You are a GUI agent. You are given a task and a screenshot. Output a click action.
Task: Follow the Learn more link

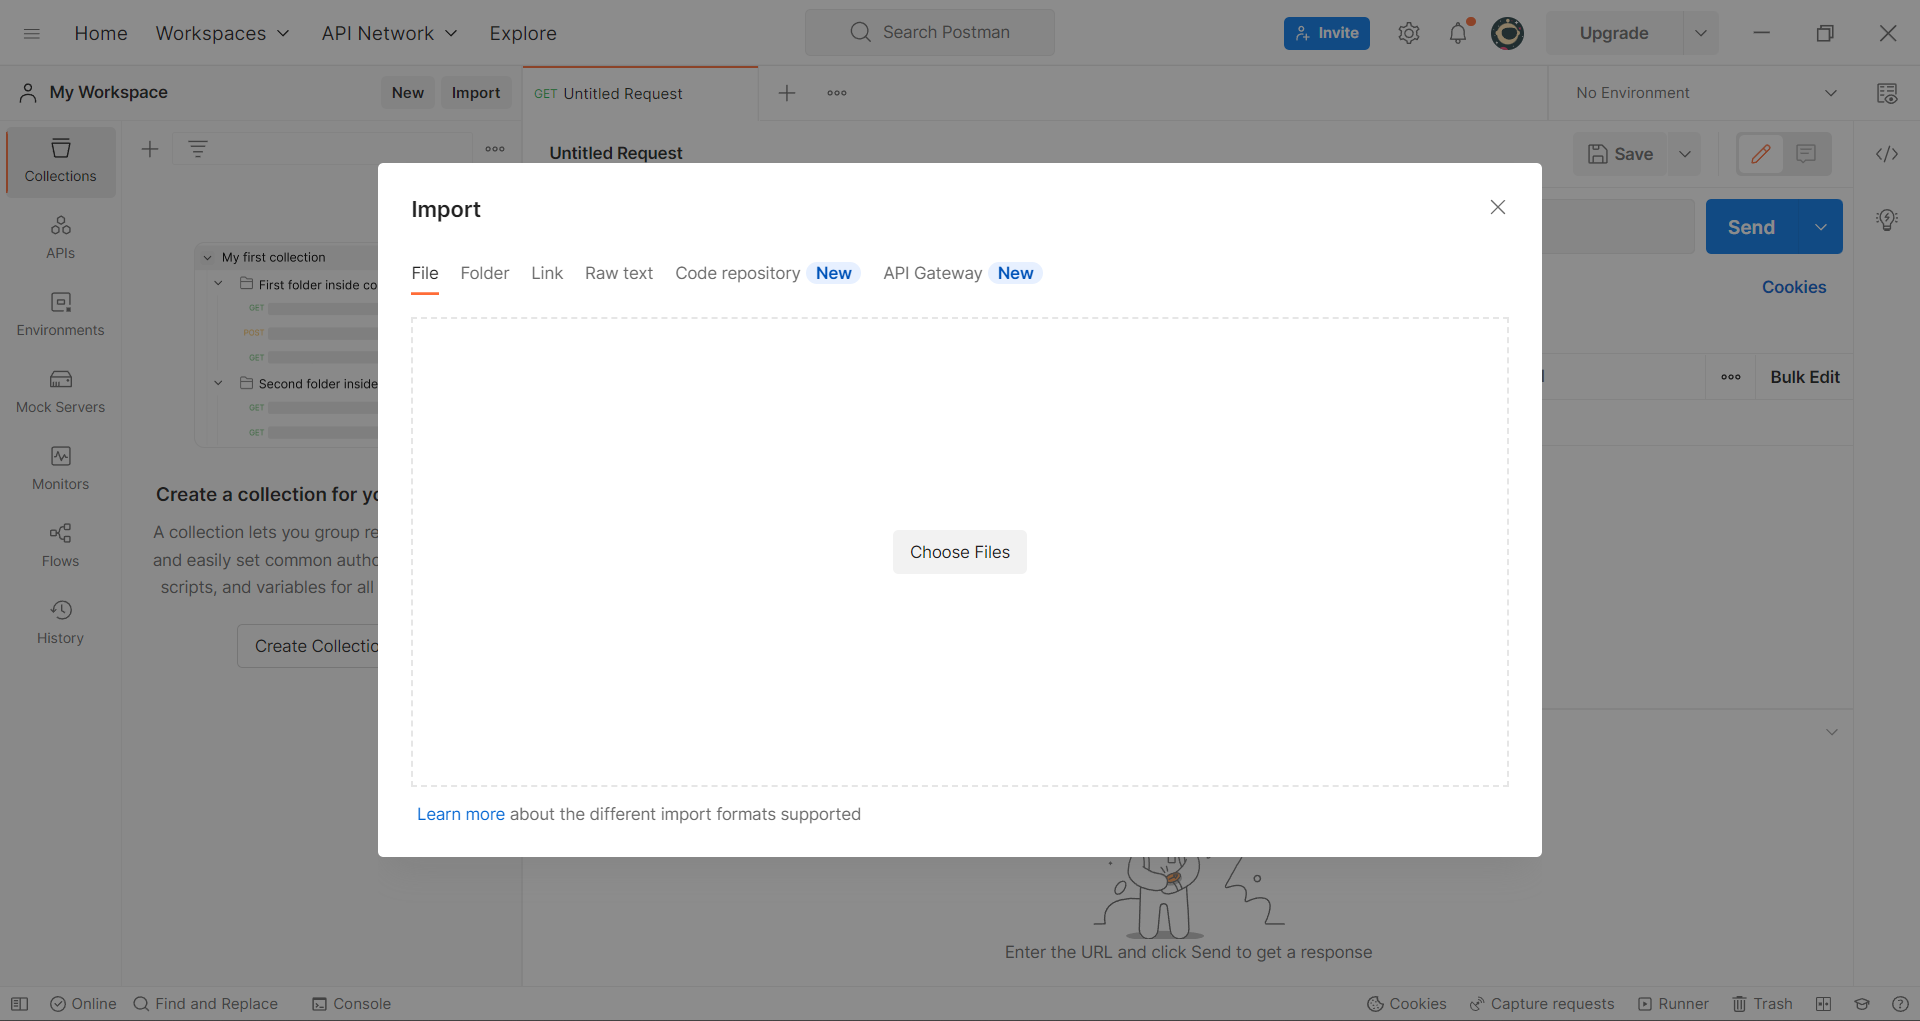(461, 814)
